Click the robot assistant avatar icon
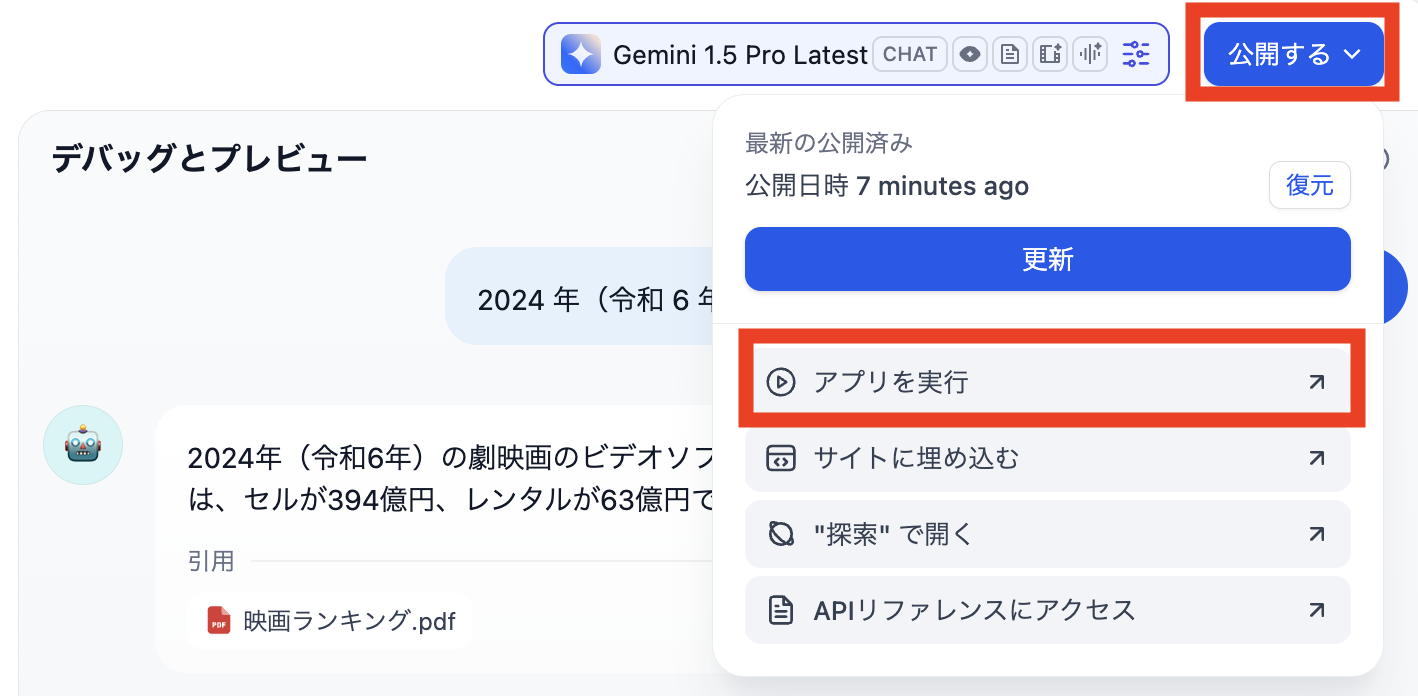Viewport: 1418px width, 696px height. coord(83,443)
